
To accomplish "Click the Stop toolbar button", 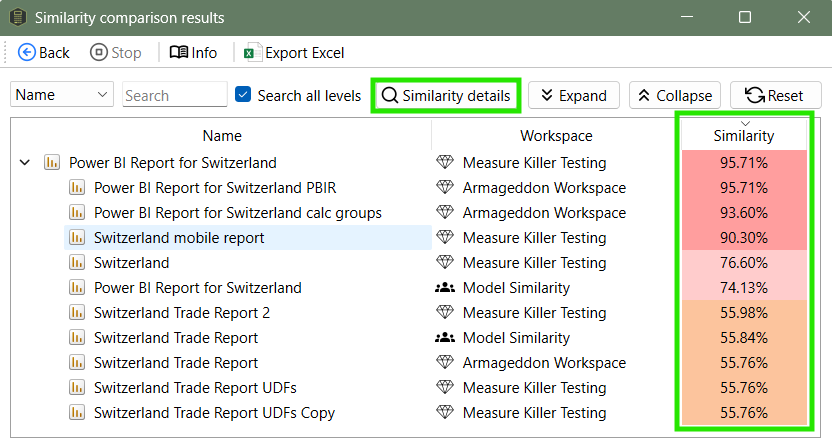I will [116, 53].
